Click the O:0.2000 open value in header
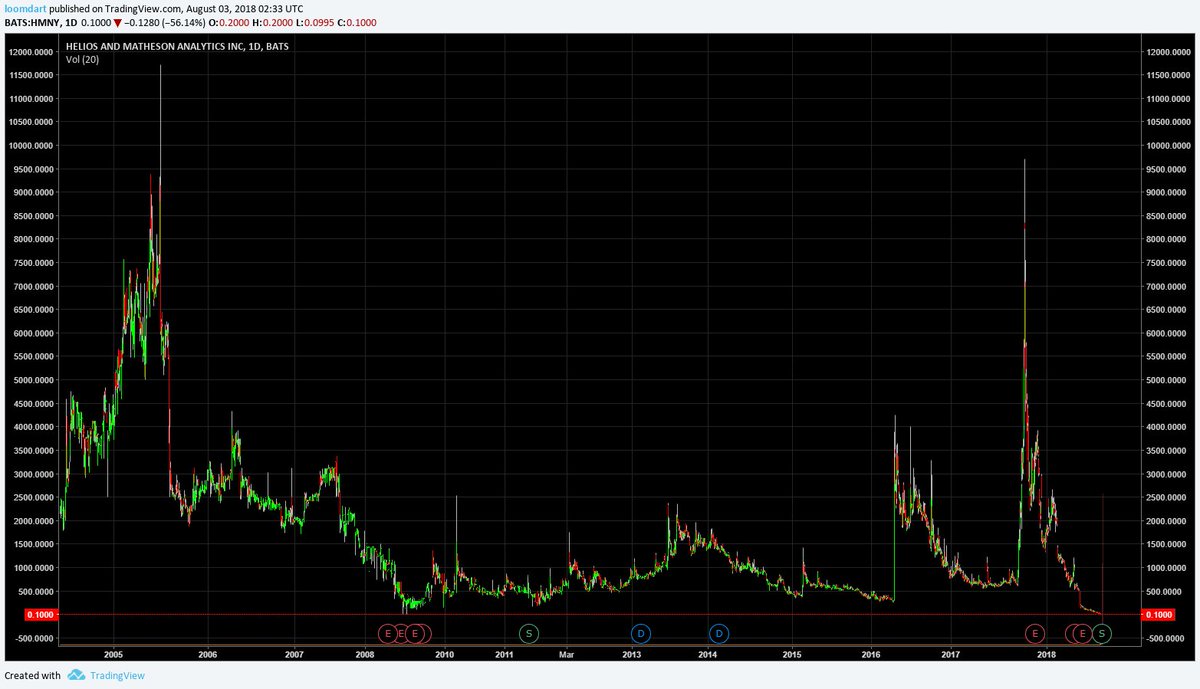The image size is (1200, 689). tap(231, 22)
